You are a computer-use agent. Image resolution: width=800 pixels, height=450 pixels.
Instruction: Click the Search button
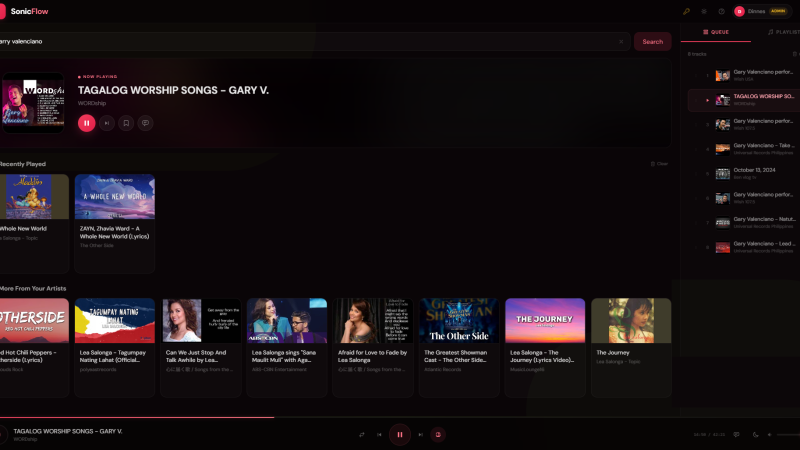(653, 42)
